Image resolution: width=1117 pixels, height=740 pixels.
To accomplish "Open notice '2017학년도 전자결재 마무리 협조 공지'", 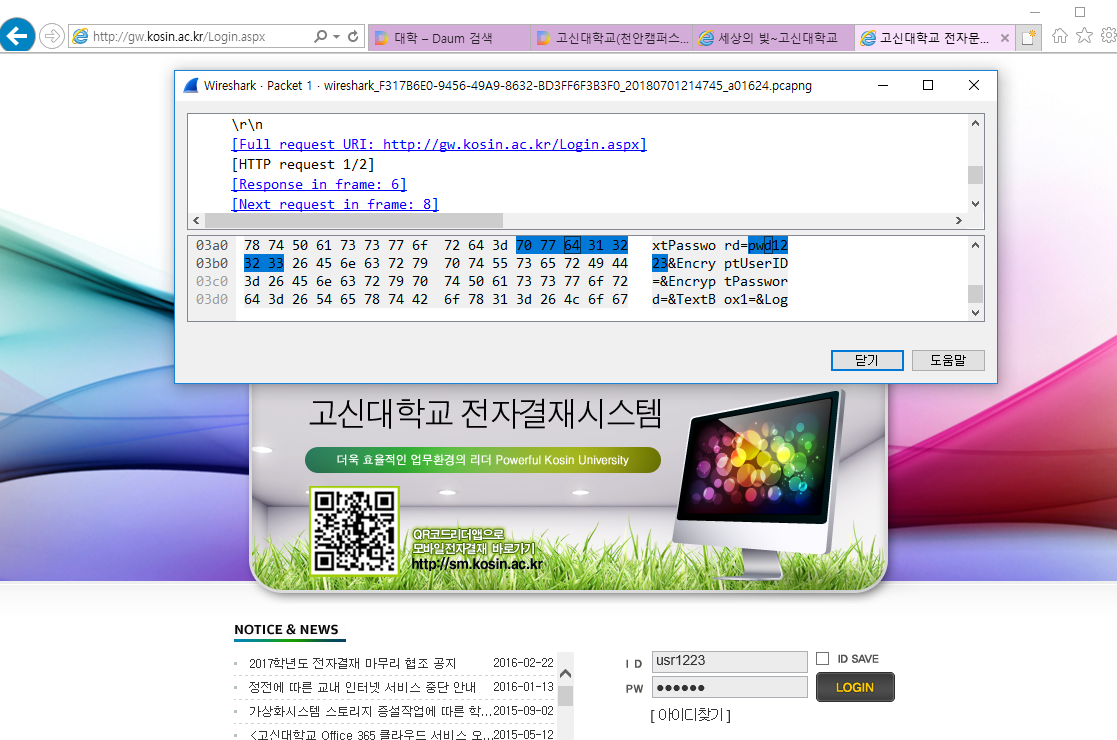I will [353, 663].
